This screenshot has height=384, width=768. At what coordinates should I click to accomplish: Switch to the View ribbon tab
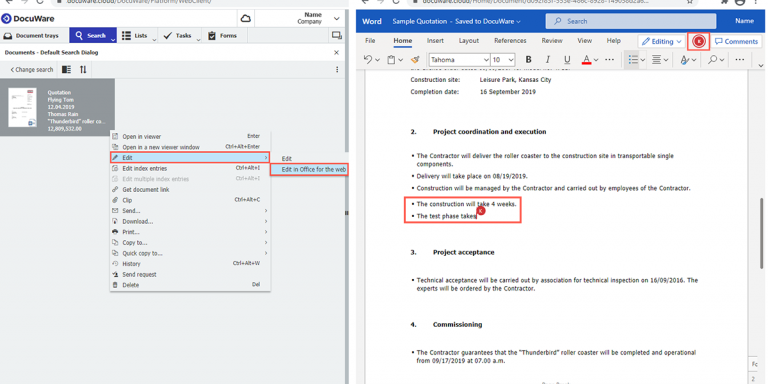584,41
